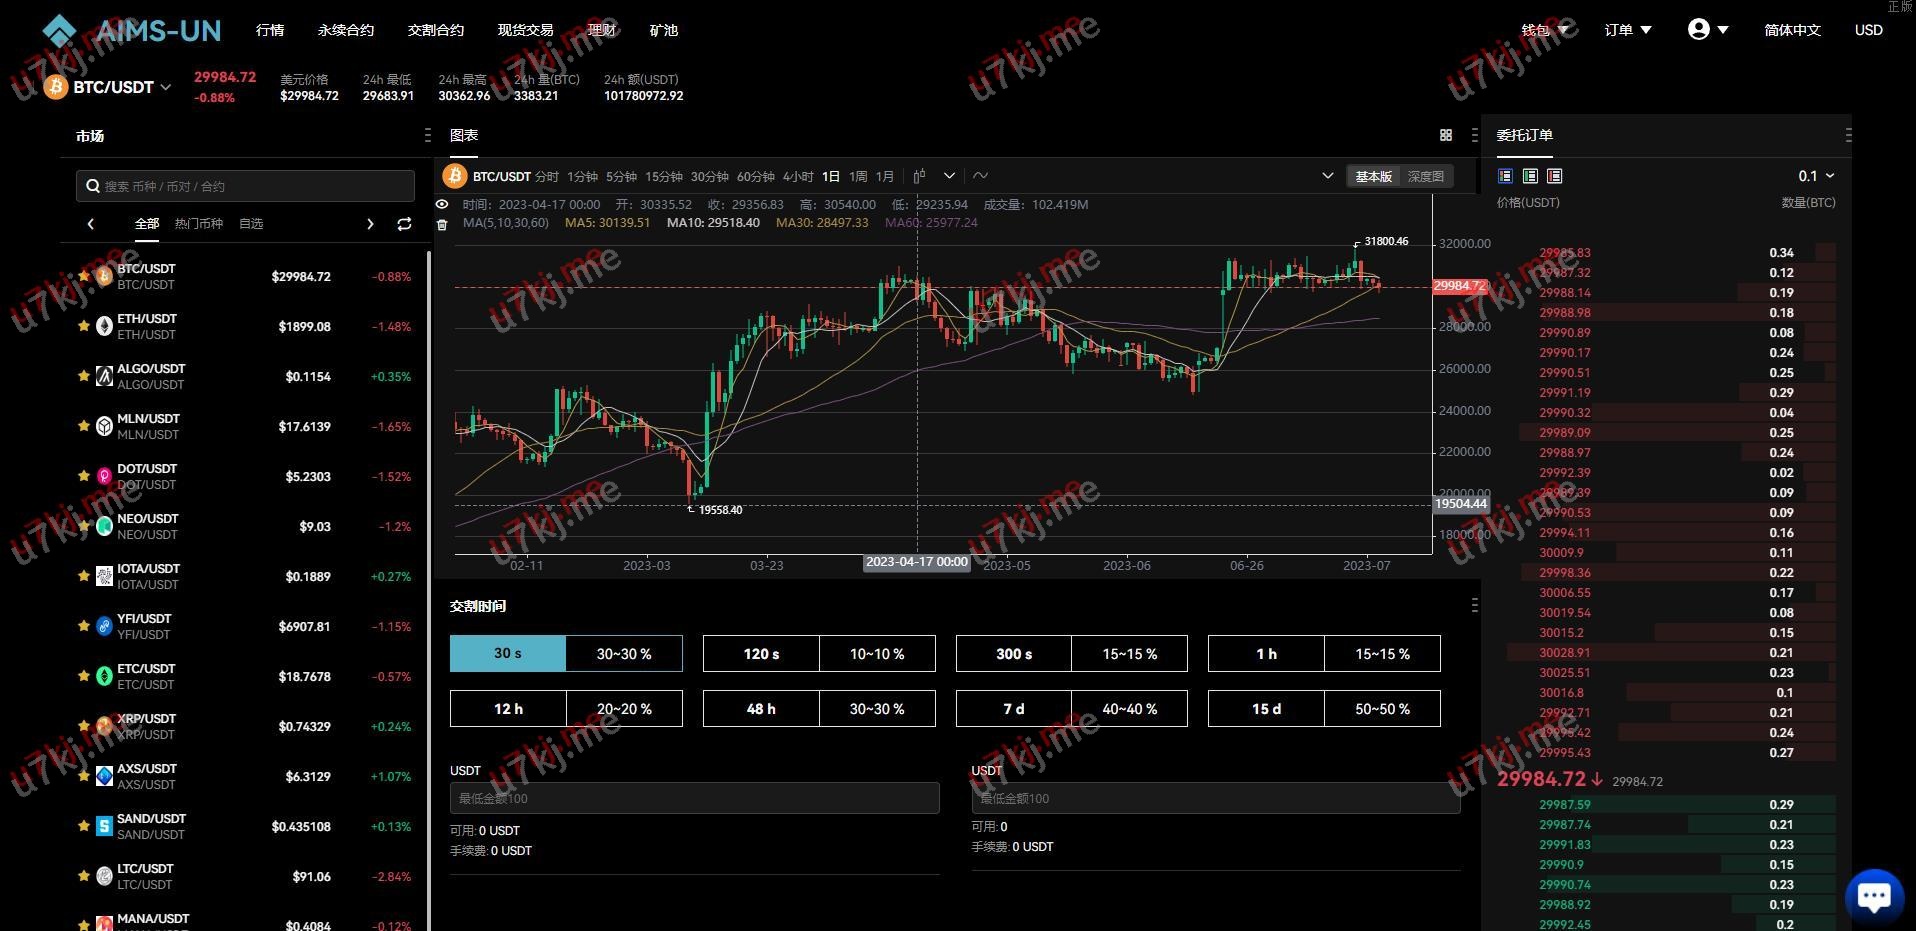Choose the 120 s delivery time option
Image resolution: width=1916 pixels, height=931 pixels.
pyautogui.click(x=761, y=654)
